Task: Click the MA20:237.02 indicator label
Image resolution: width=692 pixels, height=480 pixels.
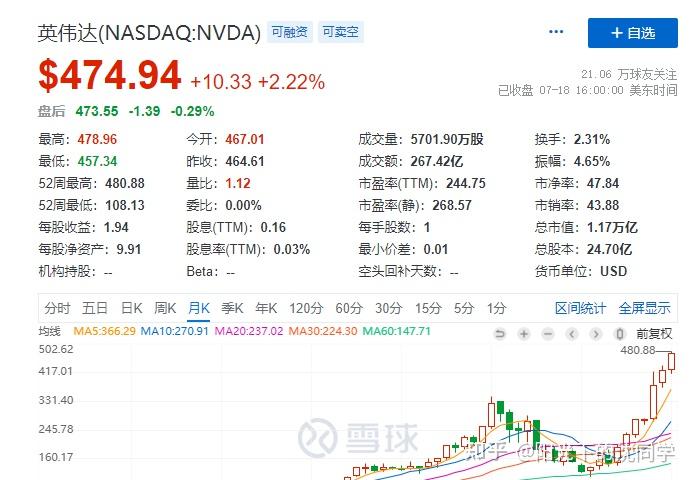Action: click(x=249, y=331)
